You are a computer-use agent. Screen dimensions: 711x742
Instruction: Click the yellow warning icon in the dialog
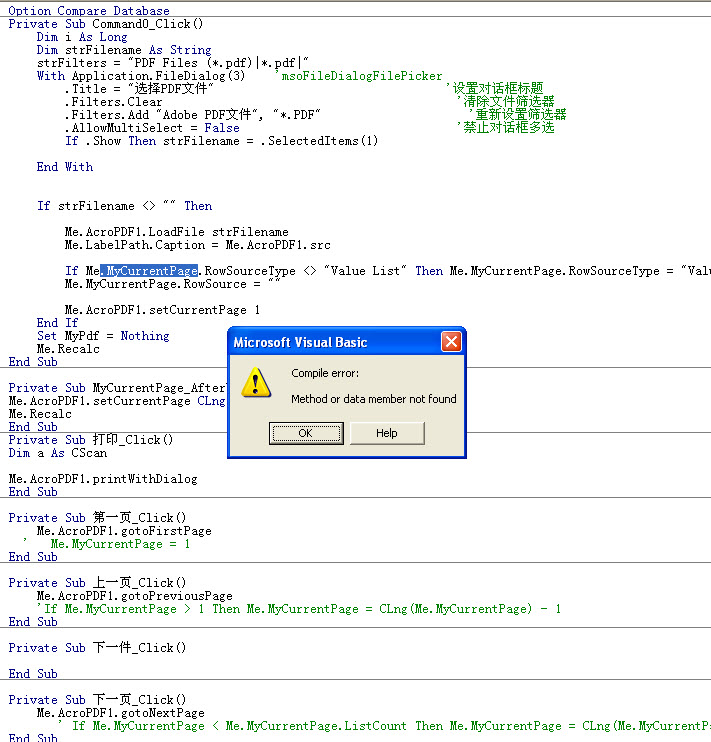click(x=257, y=383)
